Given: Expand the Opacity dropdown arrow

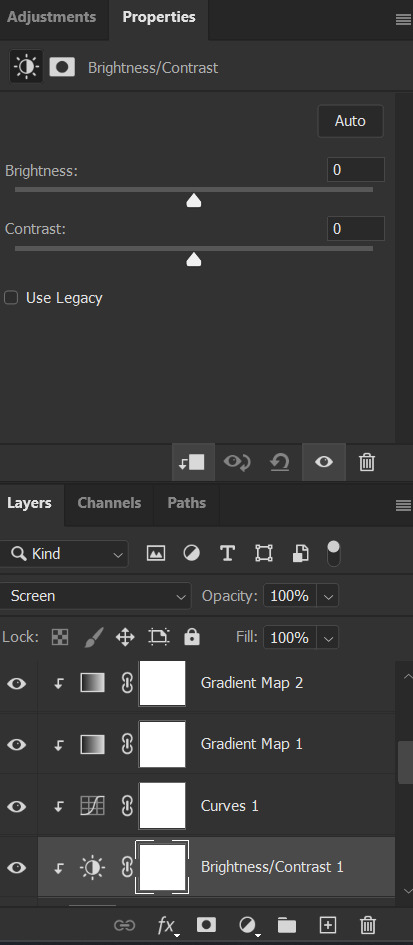Looking at the screenshot, I should tap(328, 596).
